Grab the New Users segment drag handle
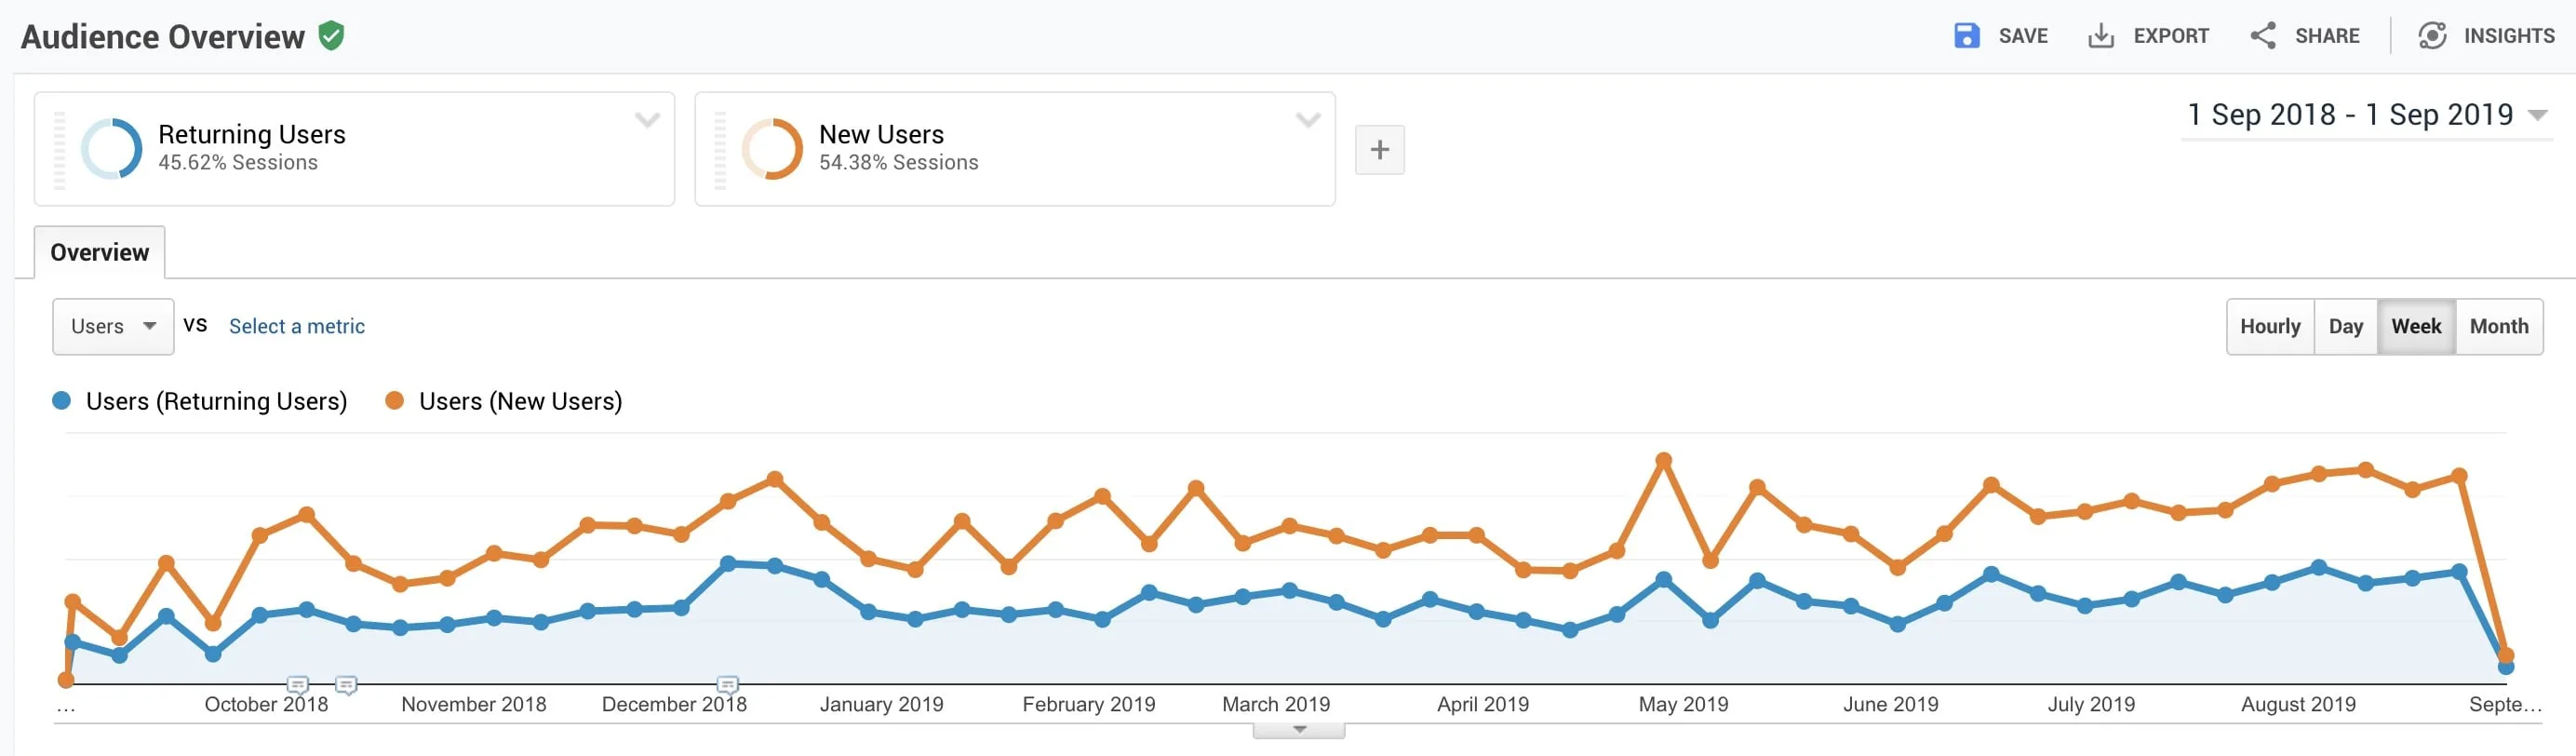This screenshot has height=756, width=2576. pyautogui.click(x=720, y=150)
